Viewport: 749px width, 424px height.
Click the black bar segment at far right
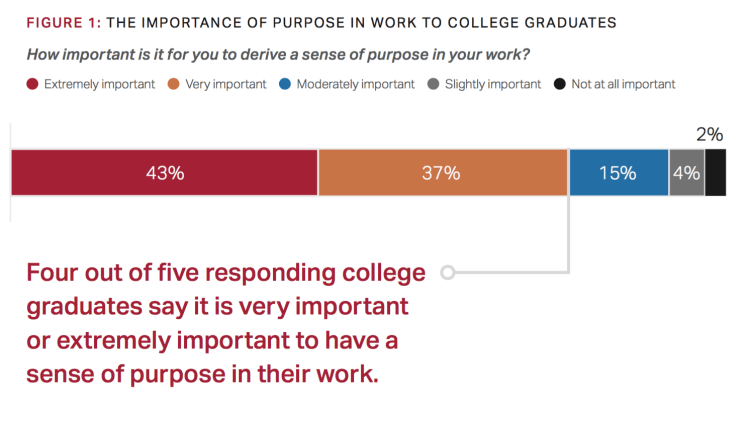[x=715, y=173]
